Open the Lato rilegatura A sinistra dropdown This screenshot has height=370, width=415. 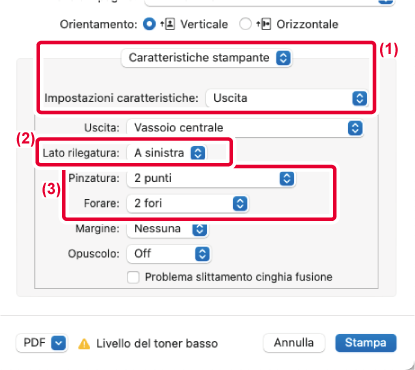(x=167, y=153)
